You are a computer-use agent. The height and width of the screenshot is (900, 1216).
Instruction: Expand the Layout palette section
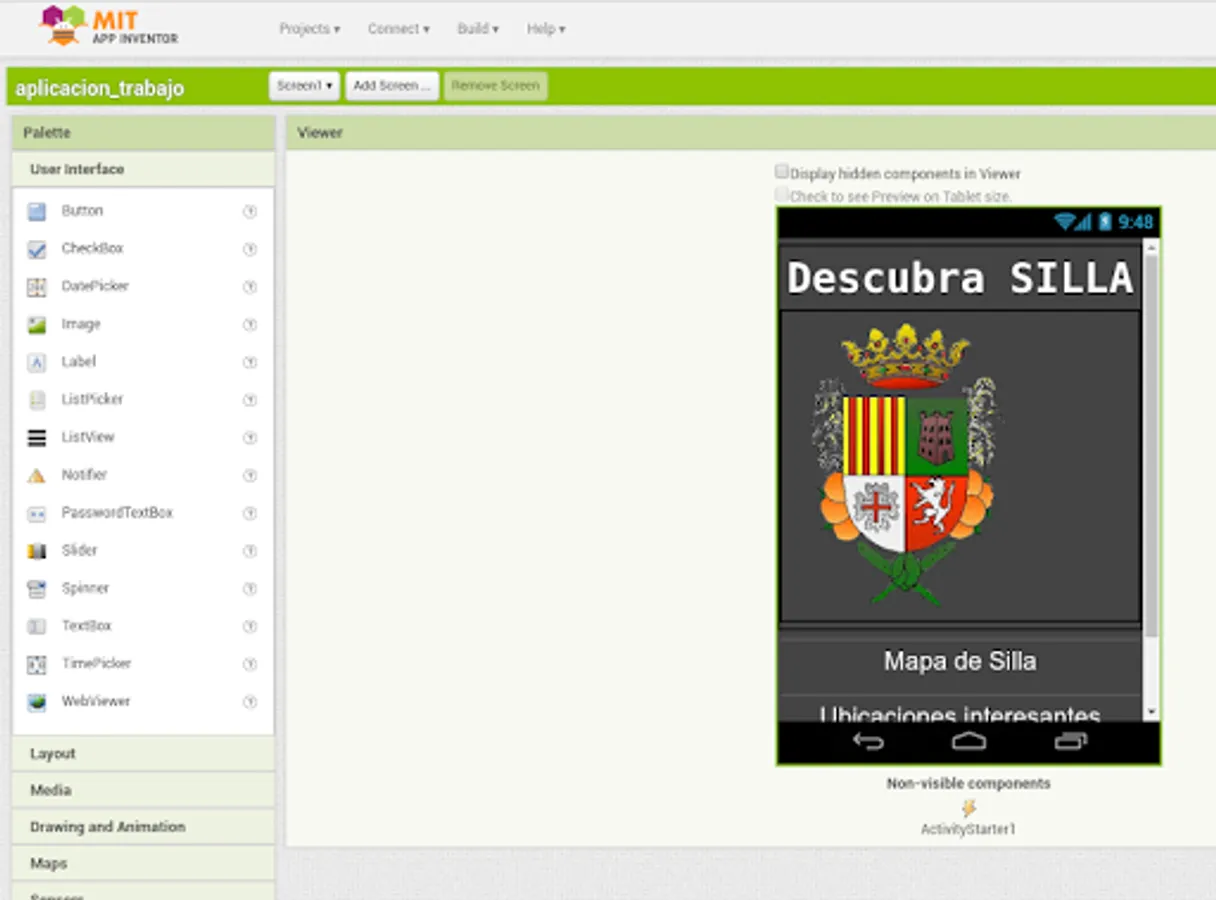(143, 754)
